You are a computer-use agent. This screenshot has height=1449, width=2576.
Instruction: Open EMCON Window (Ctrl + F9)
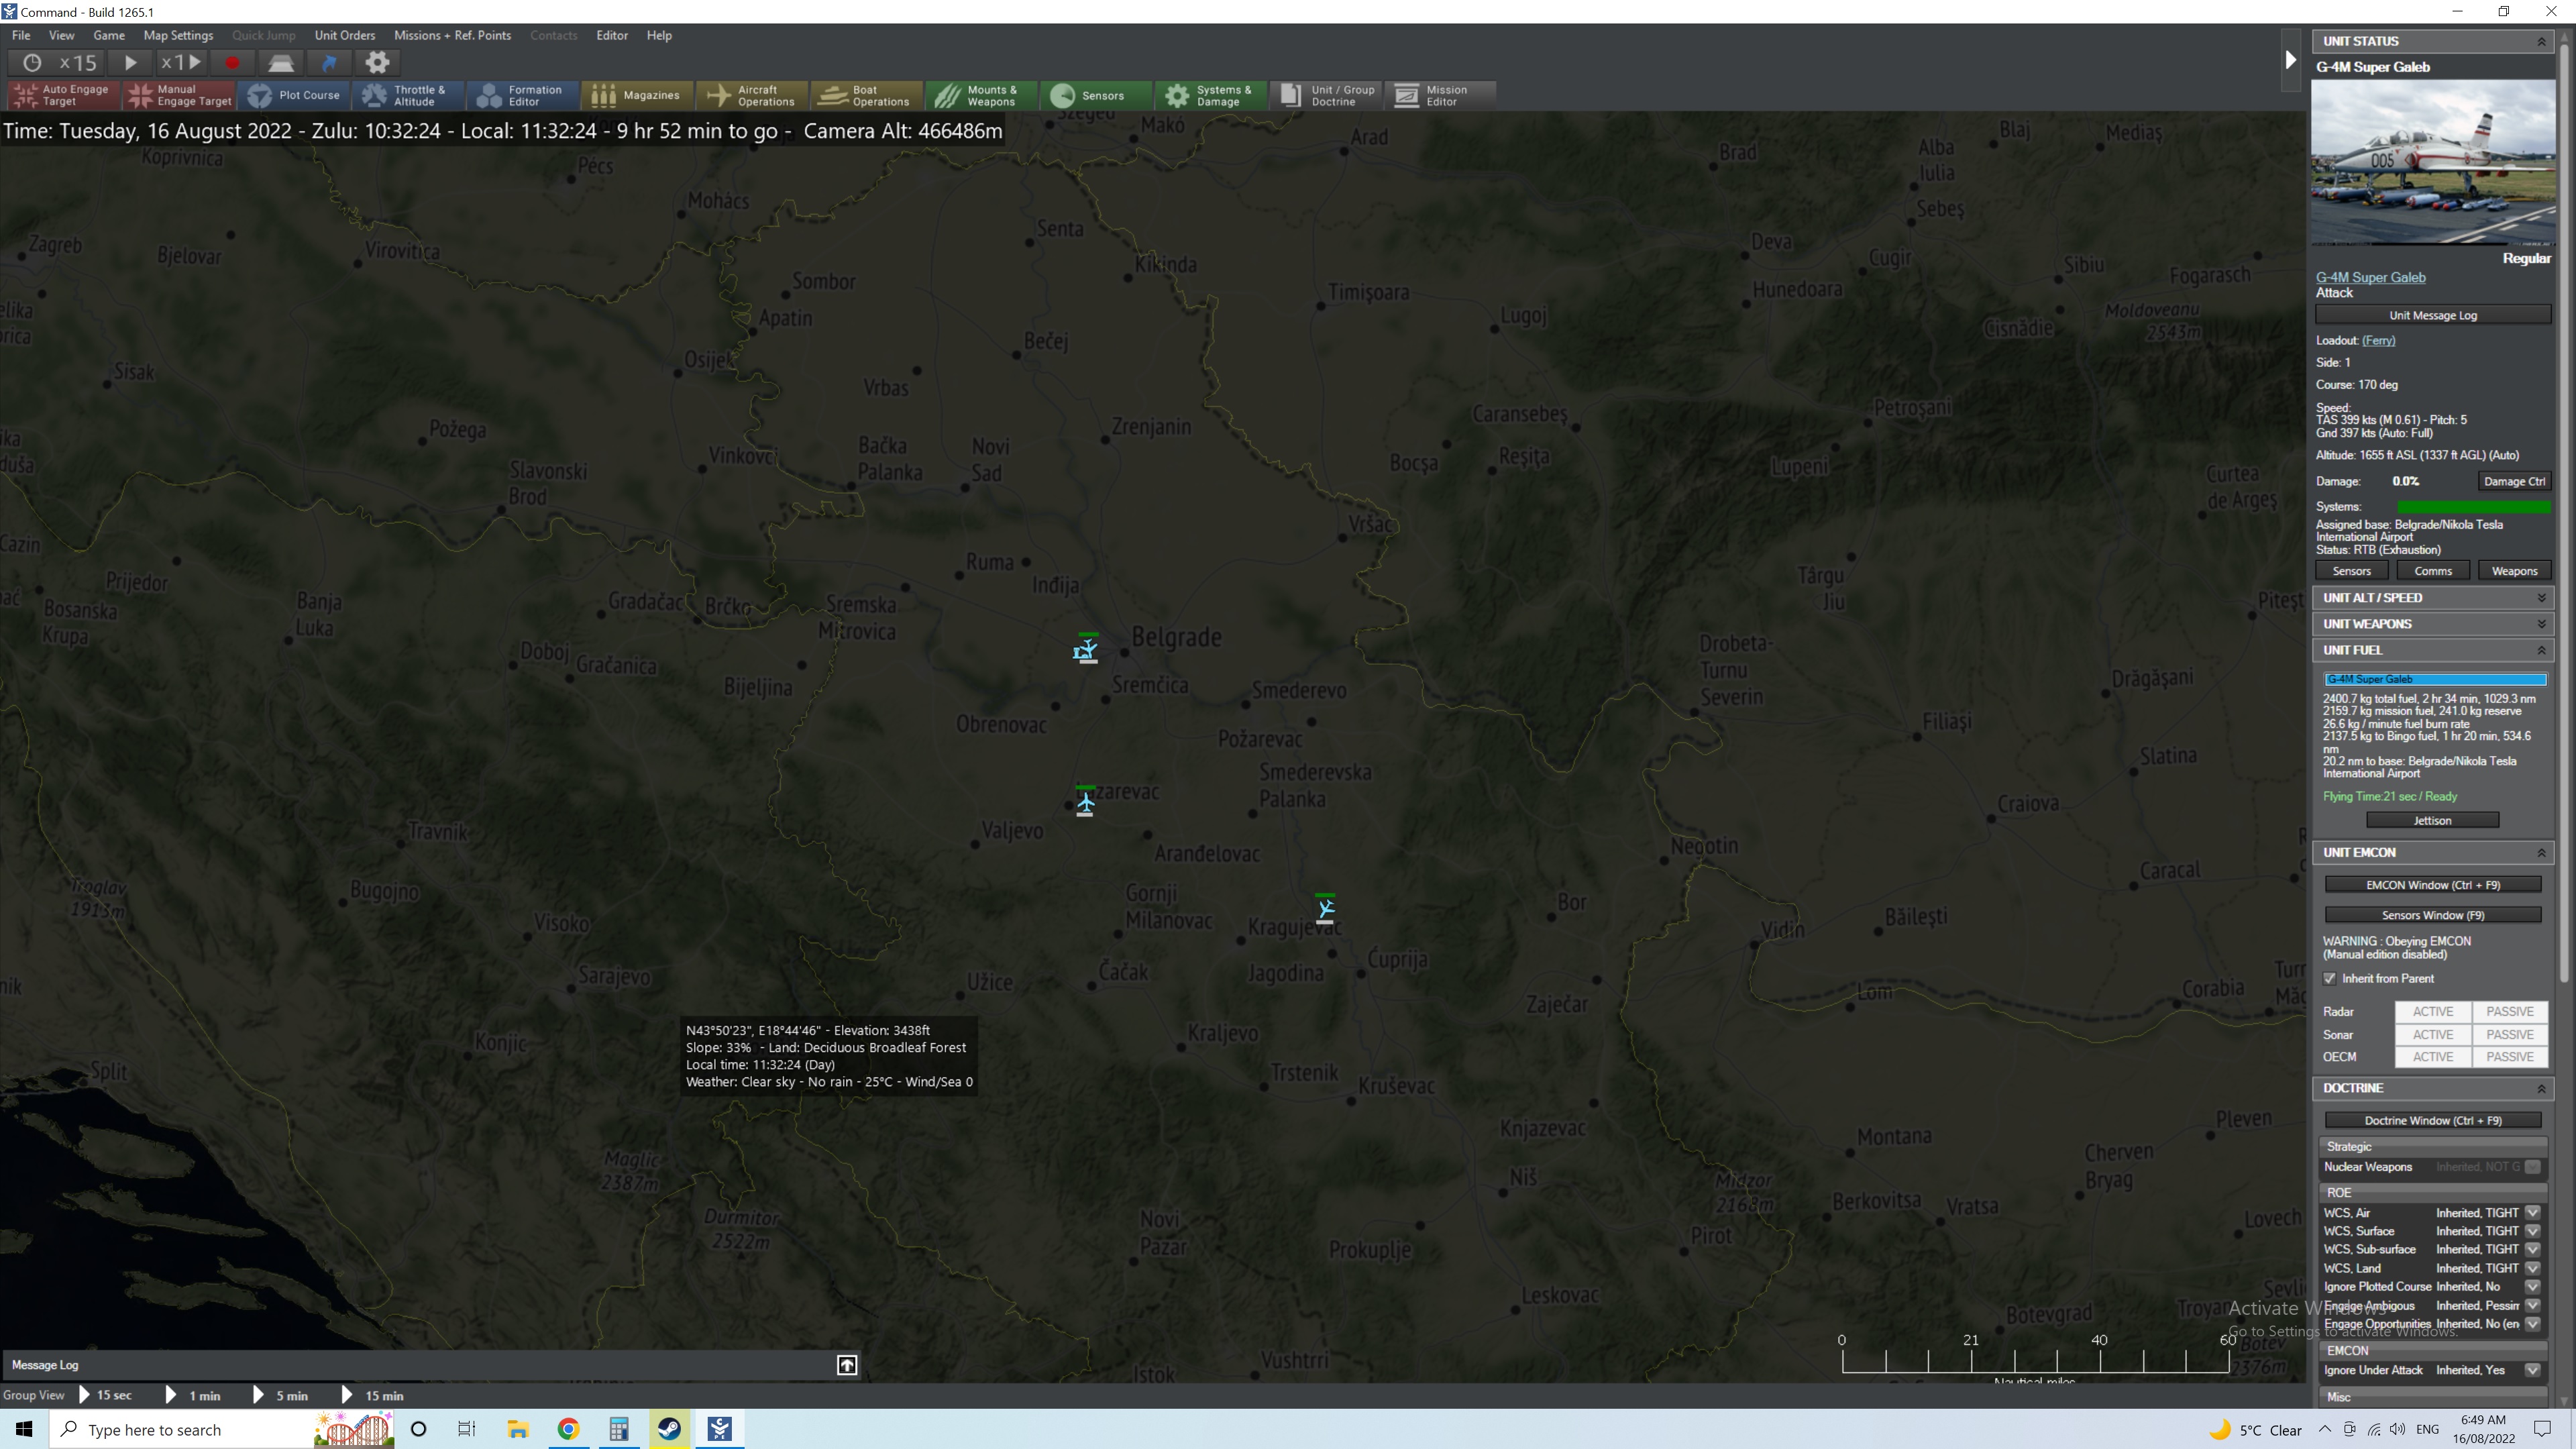[x=2432, y=885]
